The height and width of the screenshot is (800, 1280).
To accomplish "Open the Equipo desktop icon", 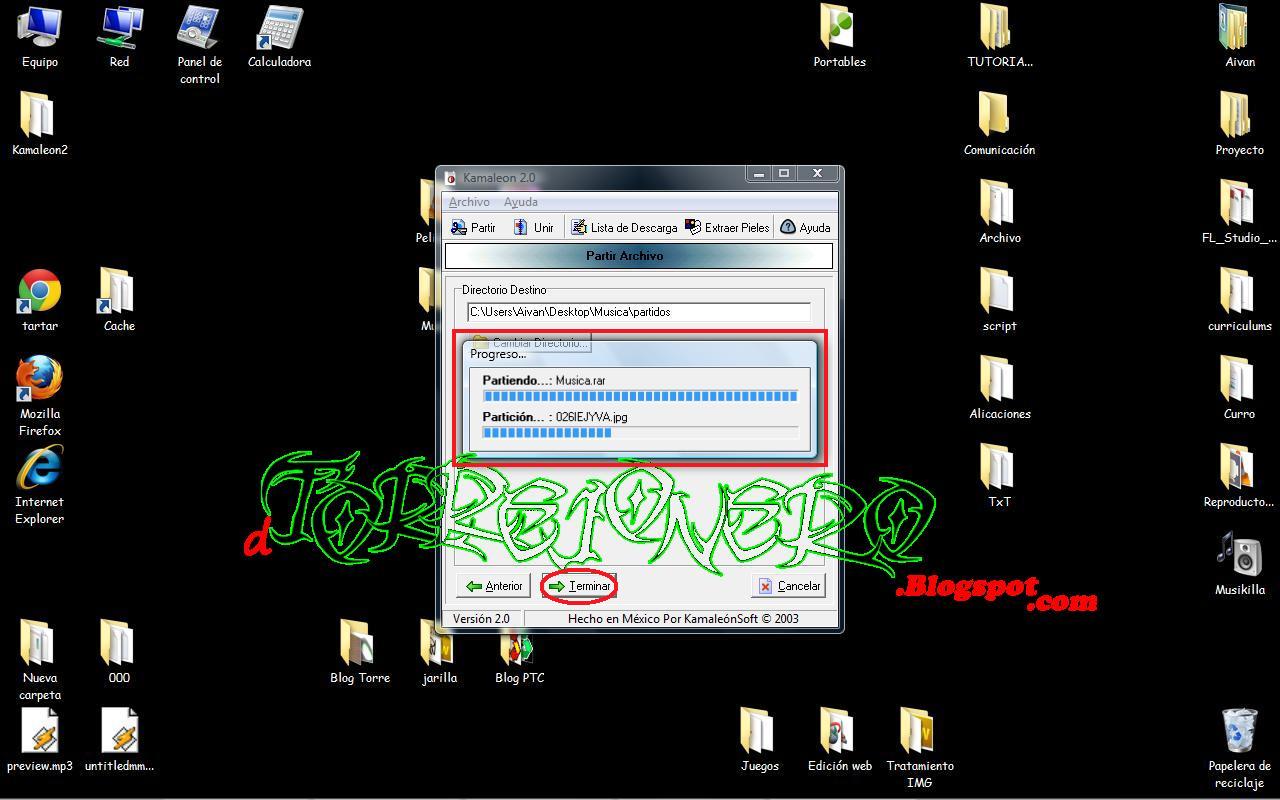I will (x=40, y=38).
